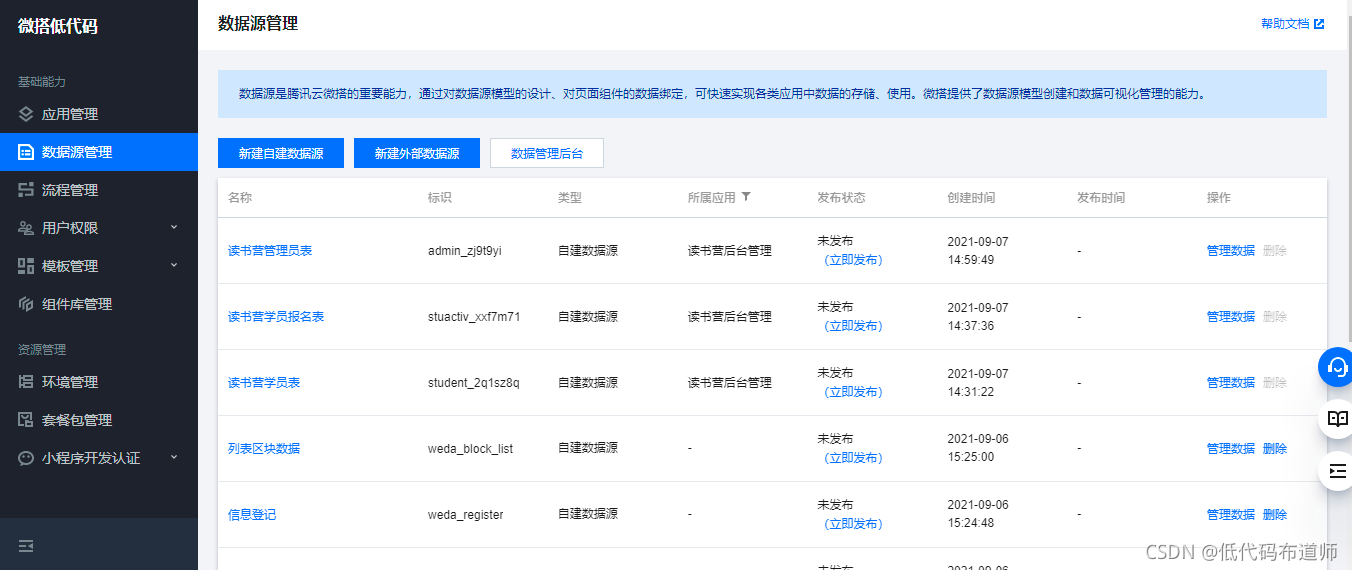This screenshot has width=1352, height=570.
Task: Click identifier weda_block_list
Action: [470, 448]
